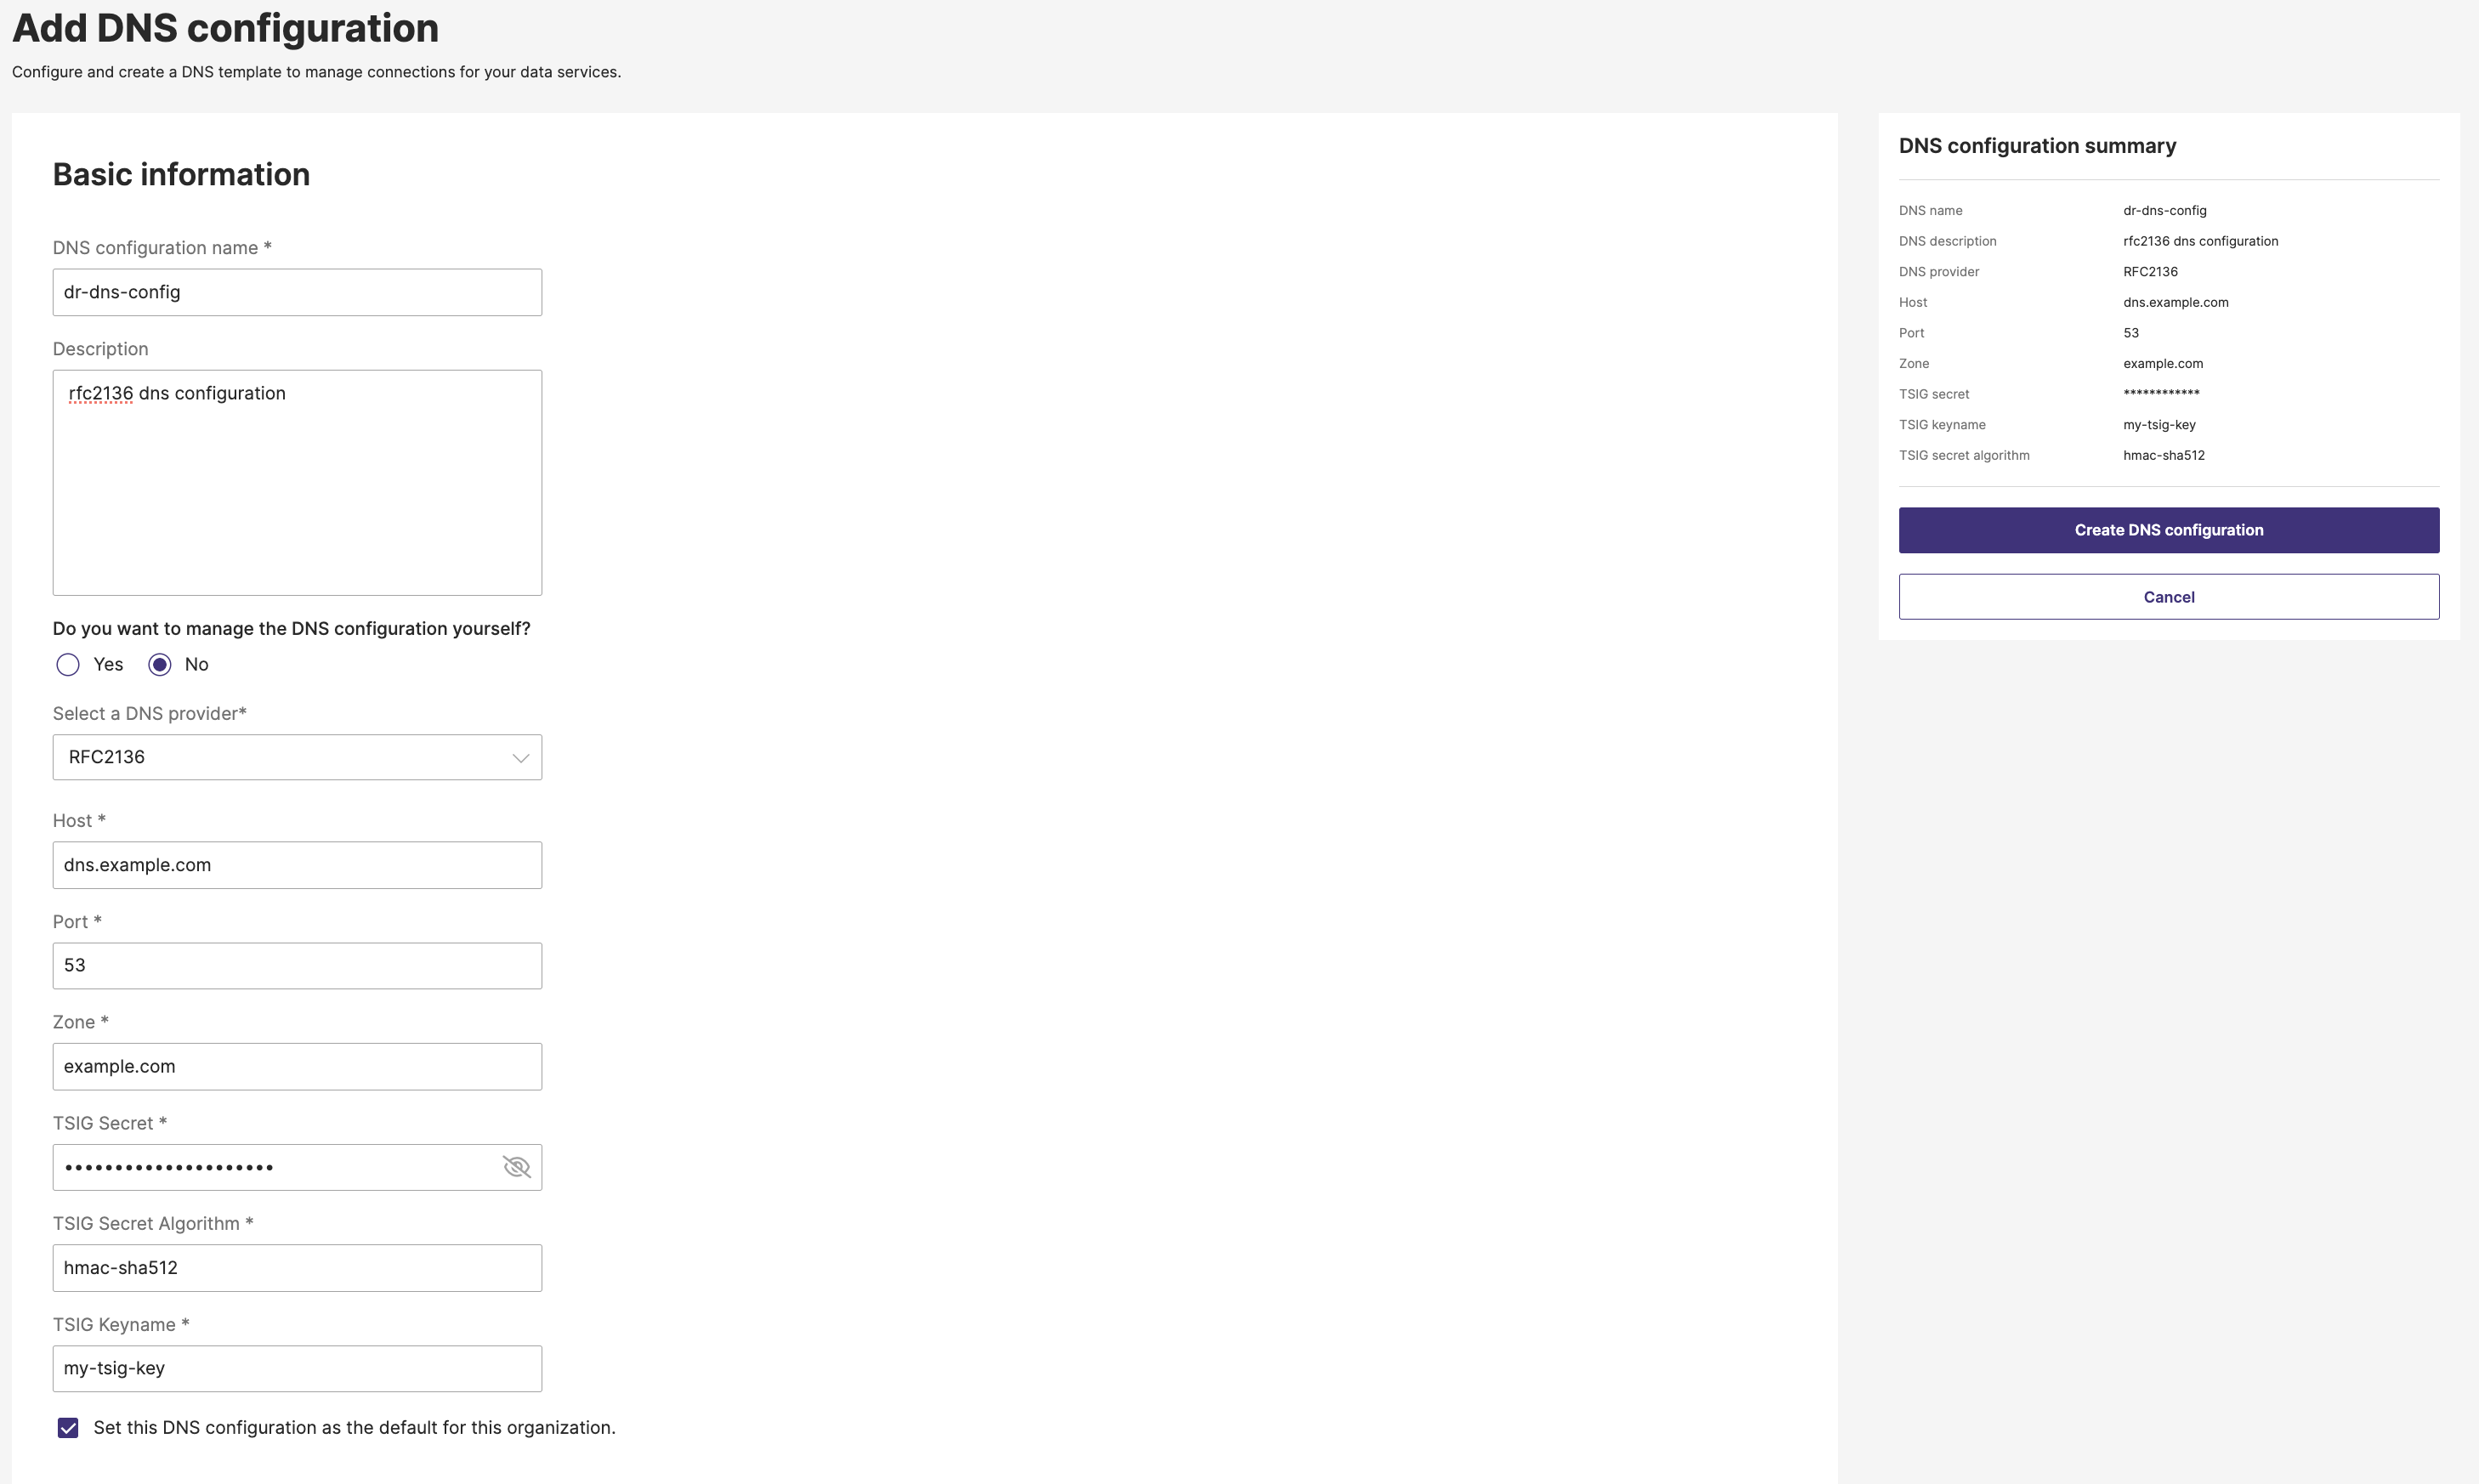Click the RFC2136 dropdown chevron arrow
This screenshot has height=1484, width=2479.
520,758
